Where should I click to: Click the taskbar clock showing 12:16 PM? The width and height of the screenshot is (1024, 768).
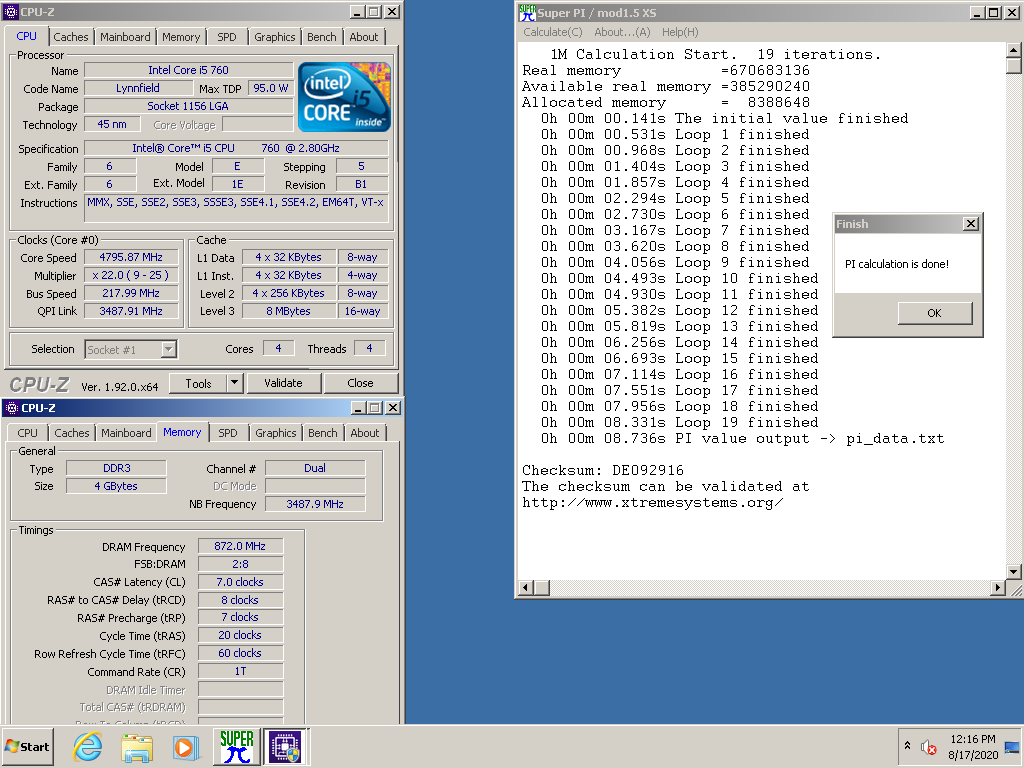click(973, 739)
